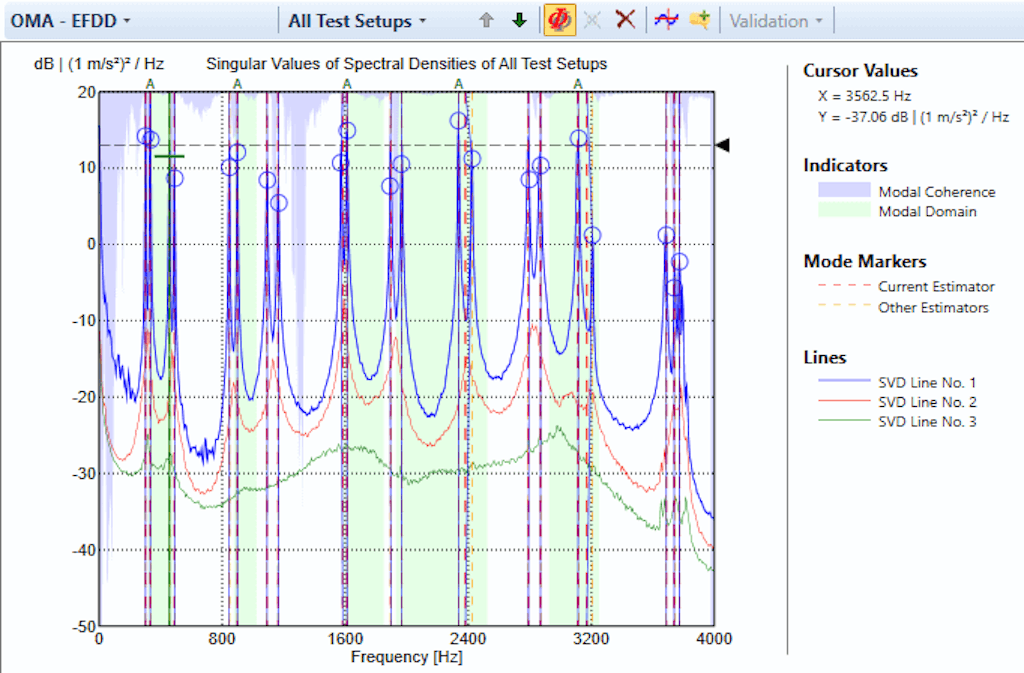Click the chart title Singular Values of Spectral Densities
1024x673 pixels.
coord(406,63)
